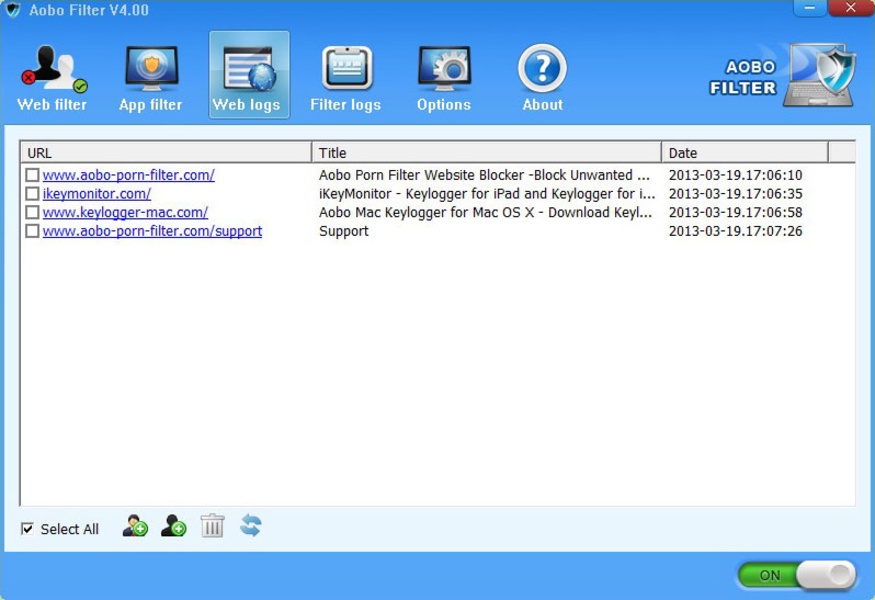Sort list by Title column header
875x600 pixels.
(486, 153)
